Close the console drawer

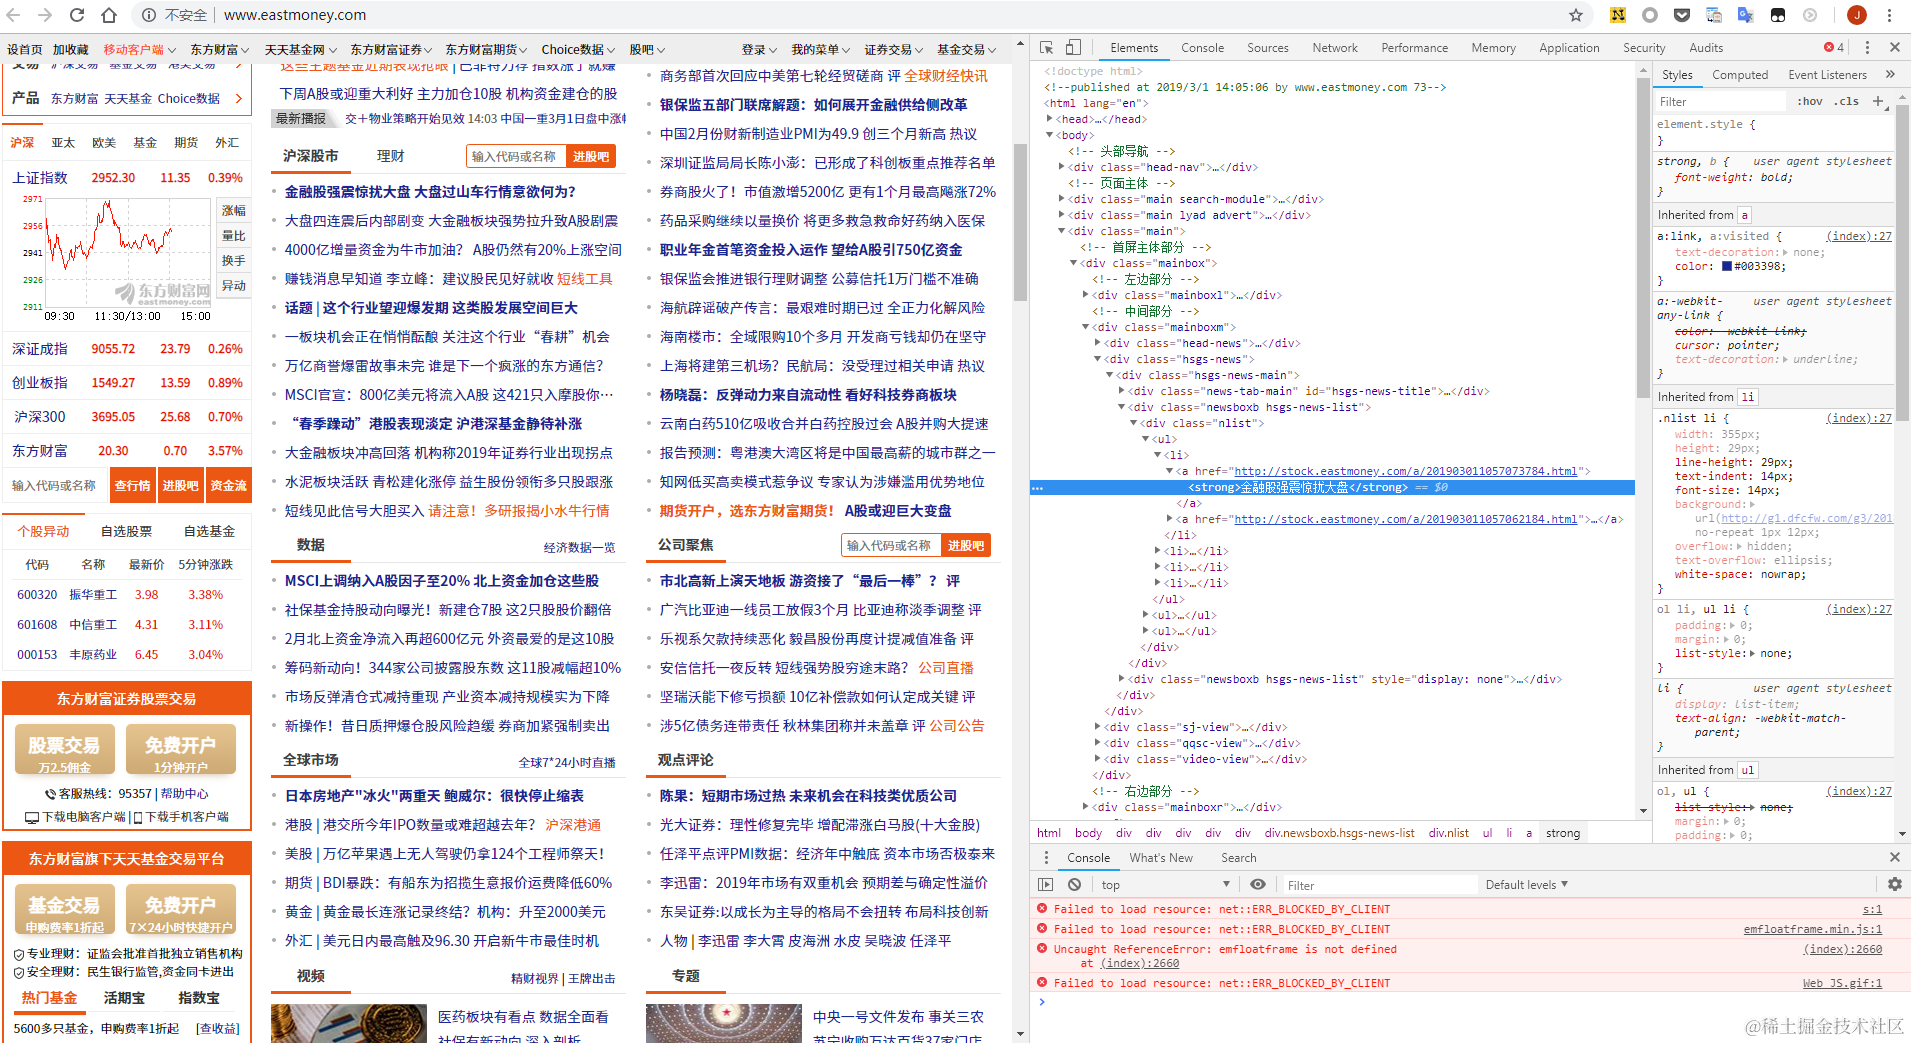[1894, 858]
